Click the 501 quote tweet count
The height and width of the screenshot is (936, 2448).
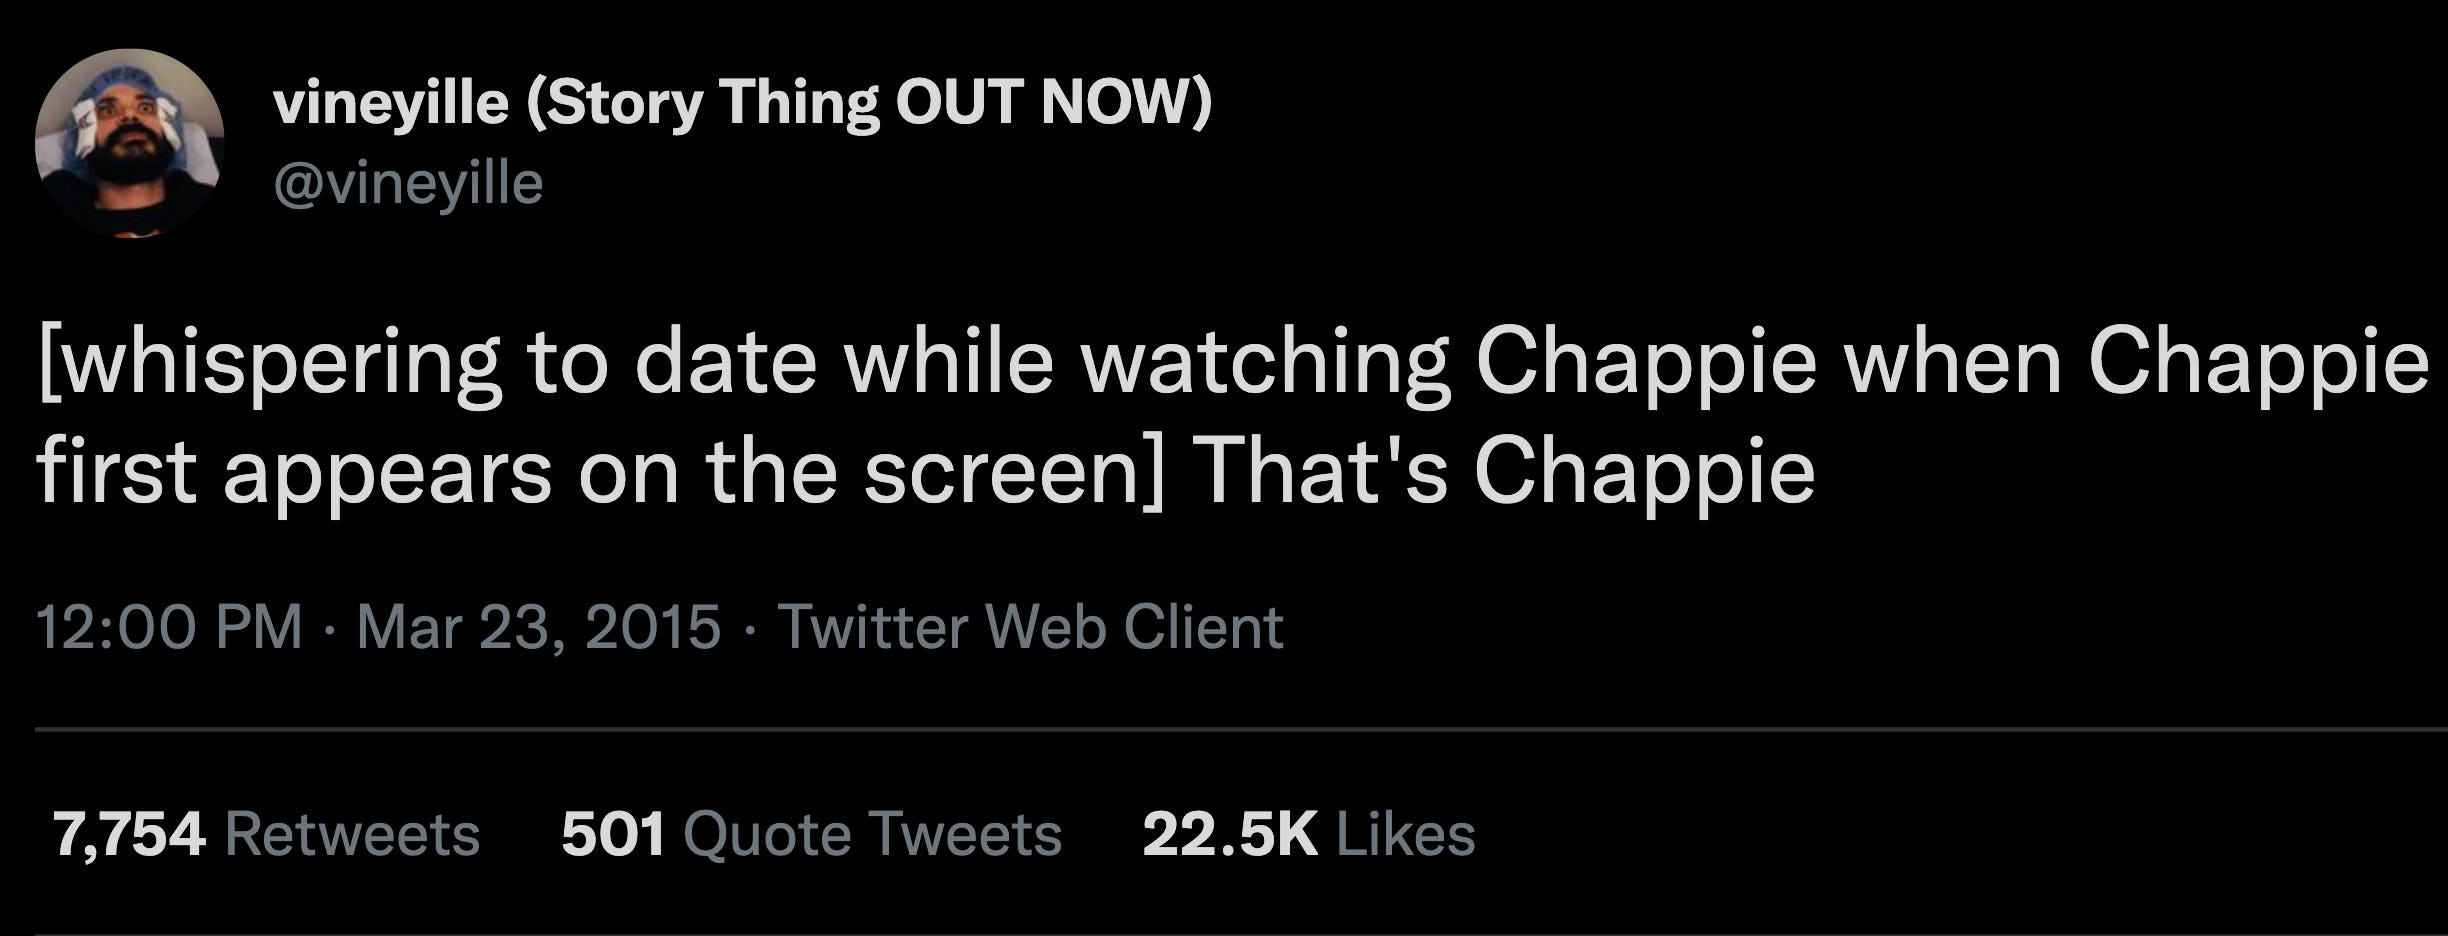coord(613,834)
